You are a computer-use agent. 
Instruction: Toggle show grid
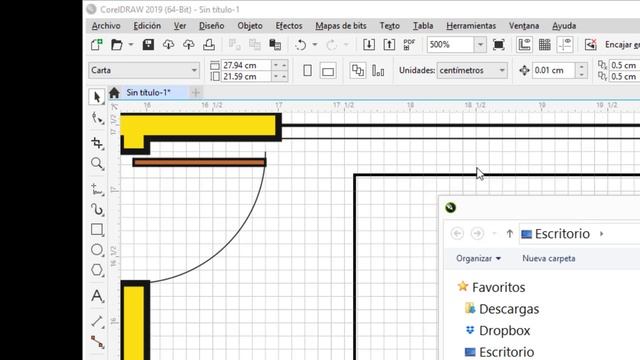tap(544, 44)
